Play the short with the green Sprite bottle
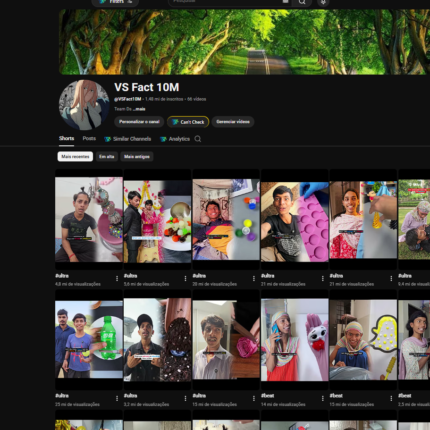The height and width of the screenshot is (430, 430). click(89, 339)
